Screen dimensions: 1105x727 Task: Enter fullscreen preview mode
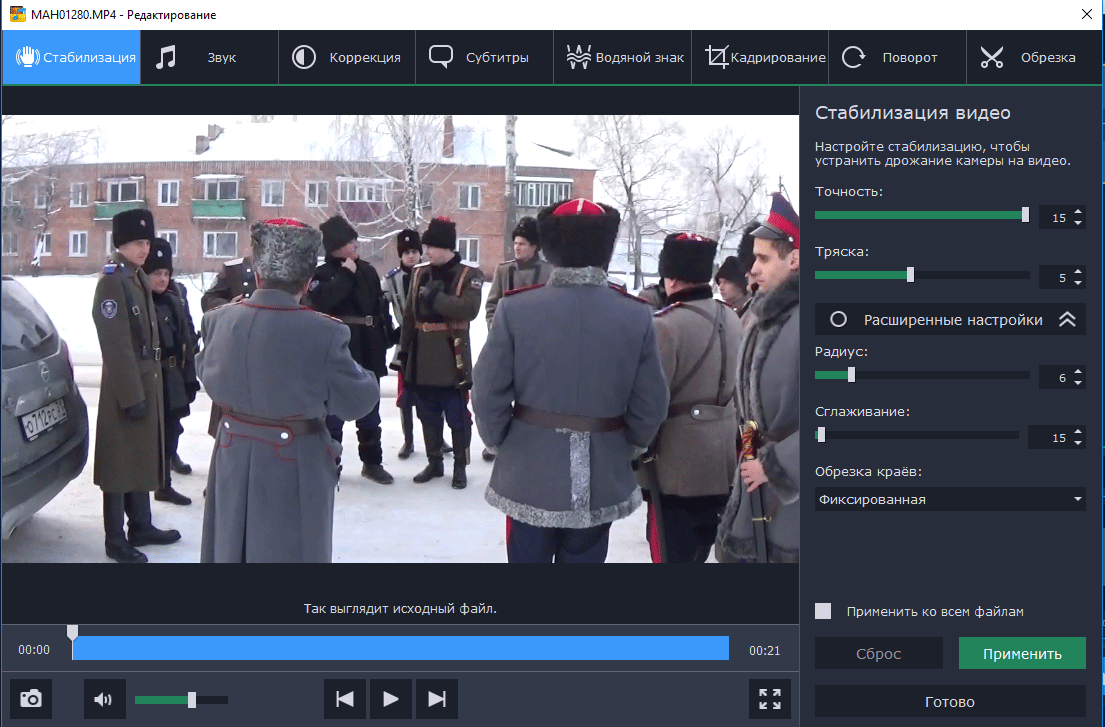pos(769,699)
